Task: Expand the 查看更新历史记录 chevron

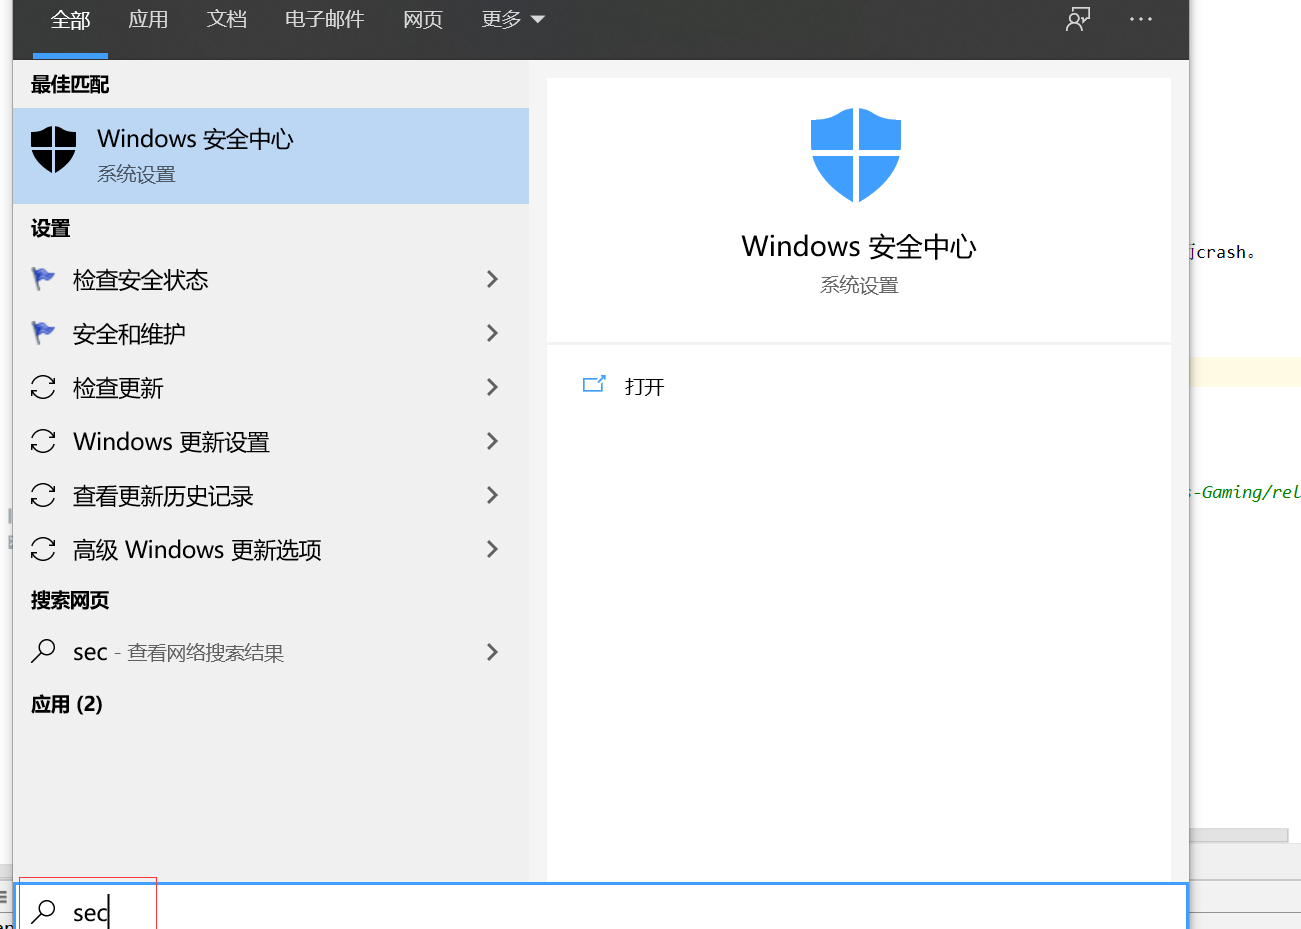Action: tap(492, 495)
